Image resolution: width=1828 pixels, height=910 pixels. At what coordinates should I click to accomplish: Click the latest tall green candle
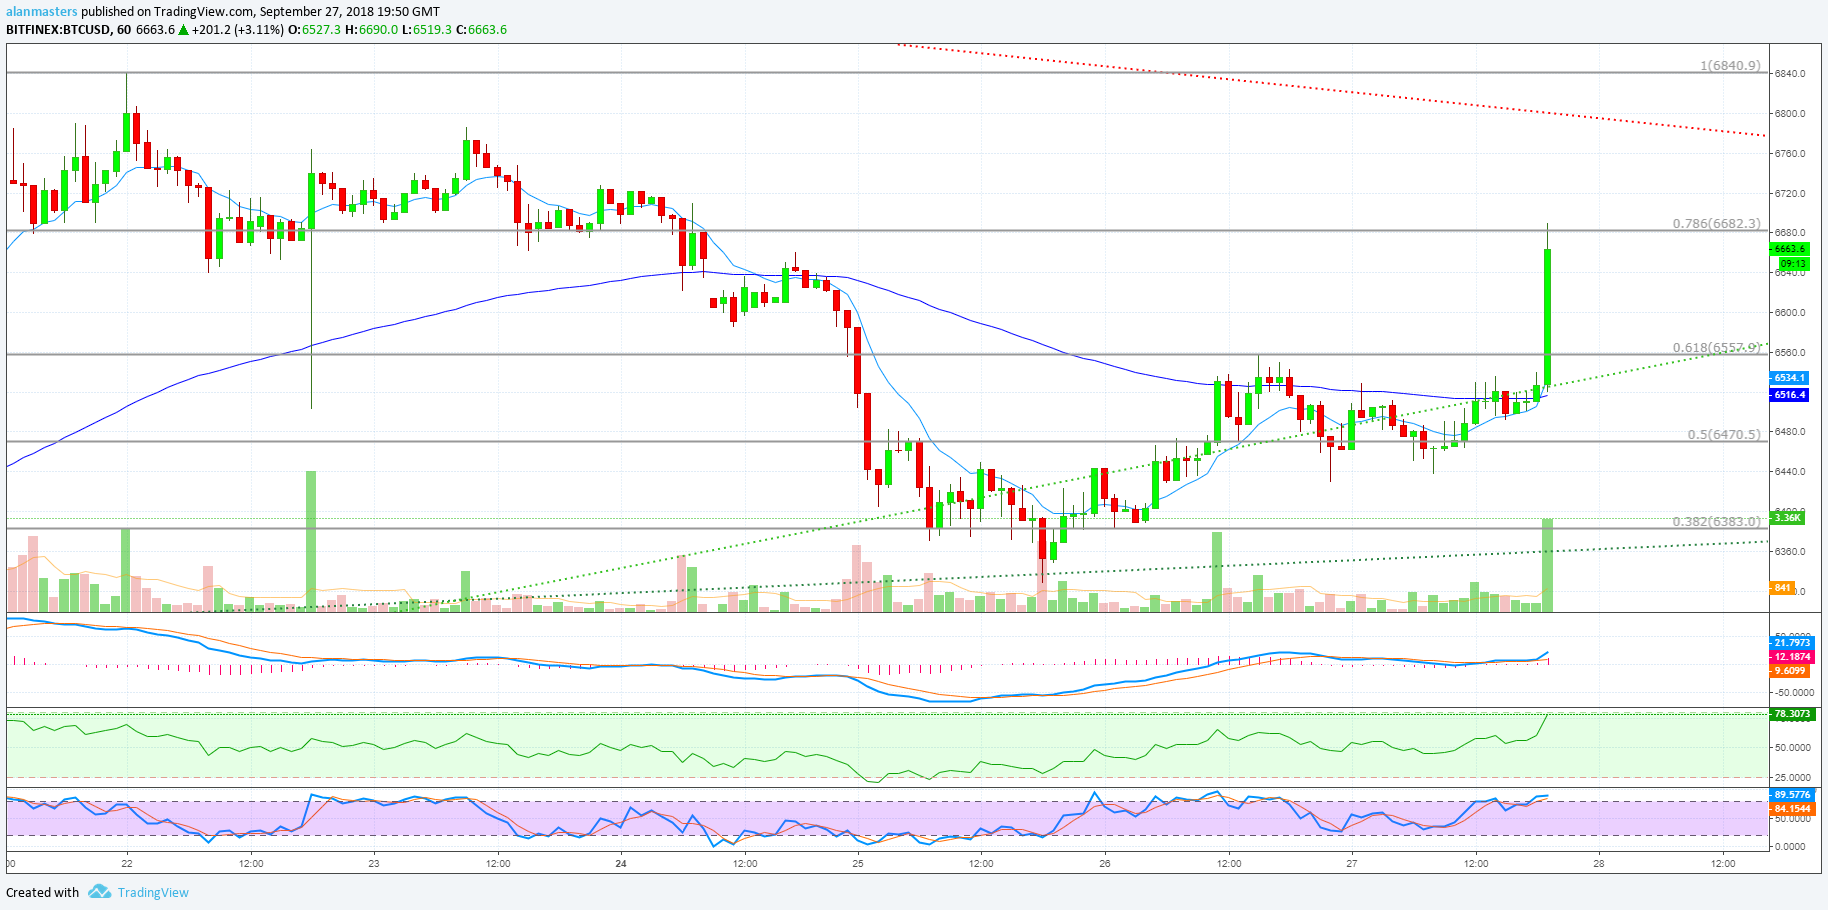click(1548, 317)
